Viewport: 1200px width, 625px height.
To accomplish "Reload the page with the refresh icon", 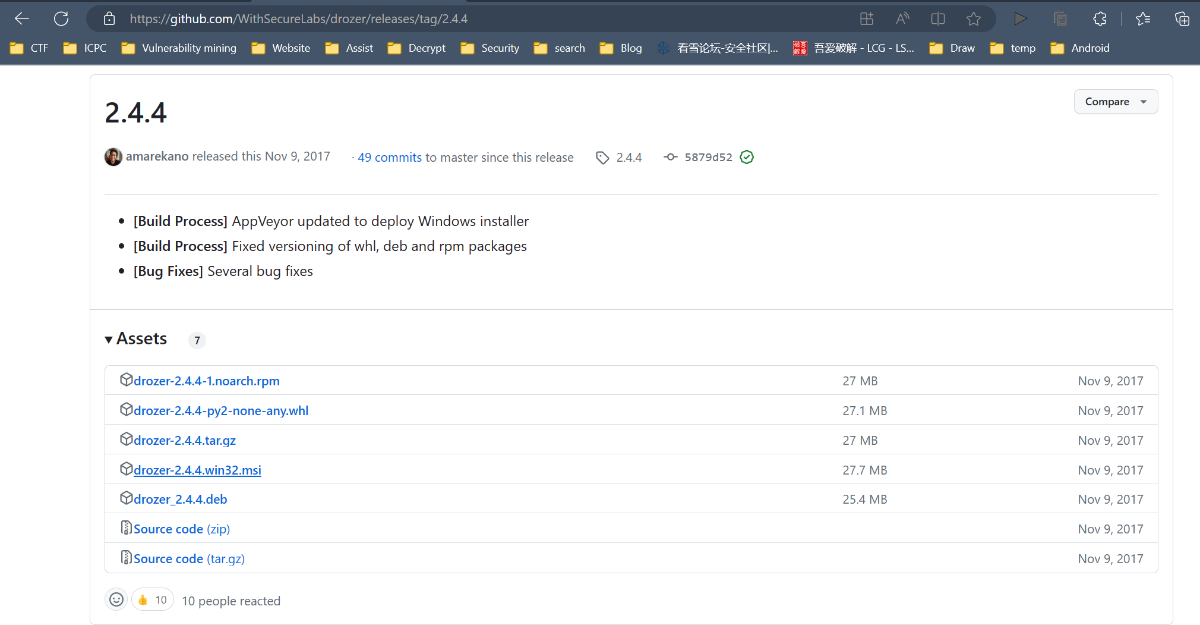I will pyautogui.click(x=61, y=18).
